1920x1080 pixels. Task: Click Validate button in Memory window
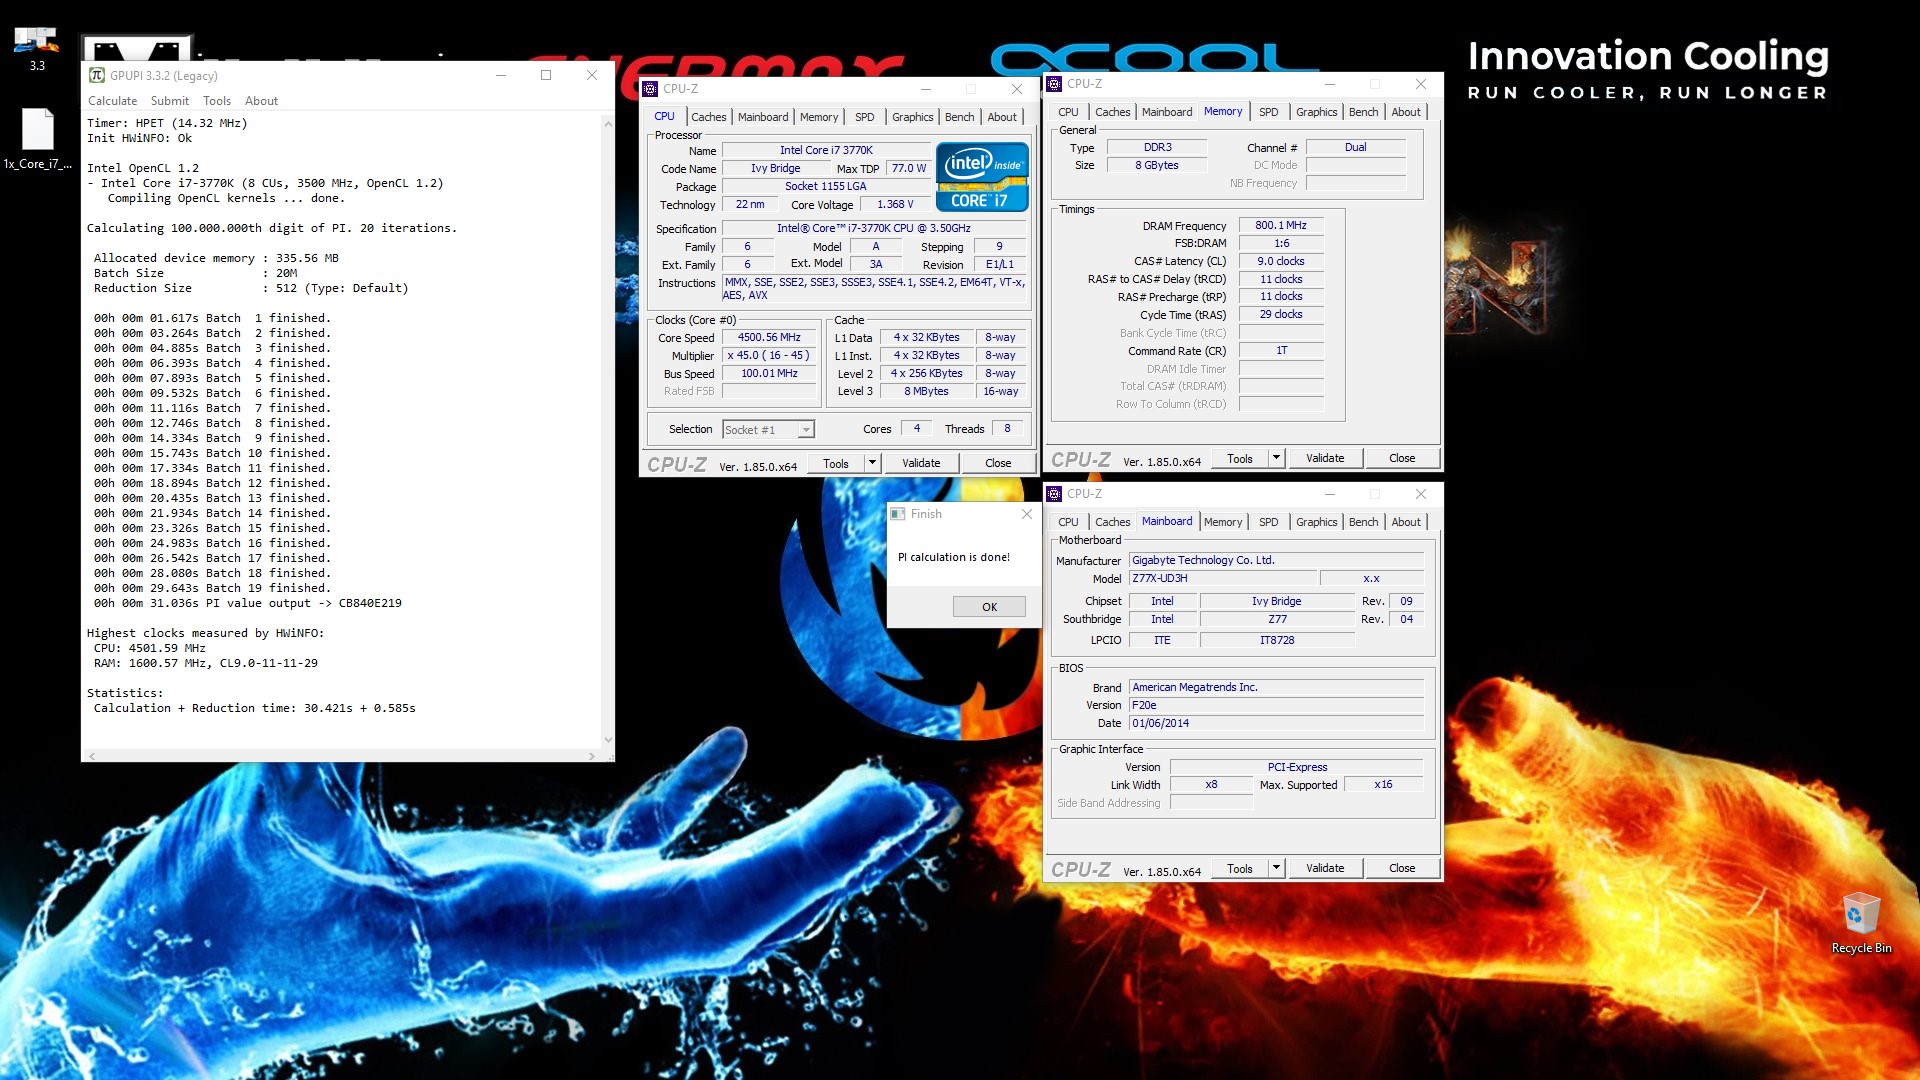click(1325, 458)
